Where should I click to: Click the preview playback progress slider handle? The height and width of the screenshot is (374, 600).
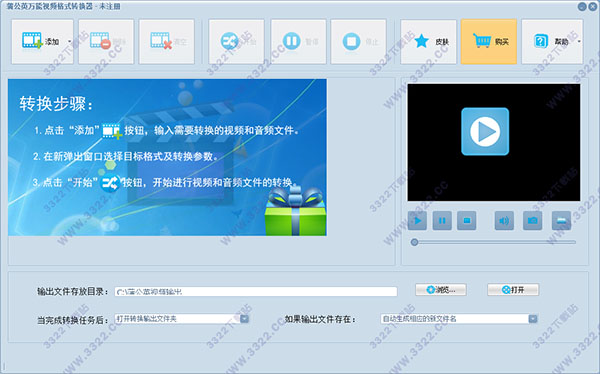414,242
